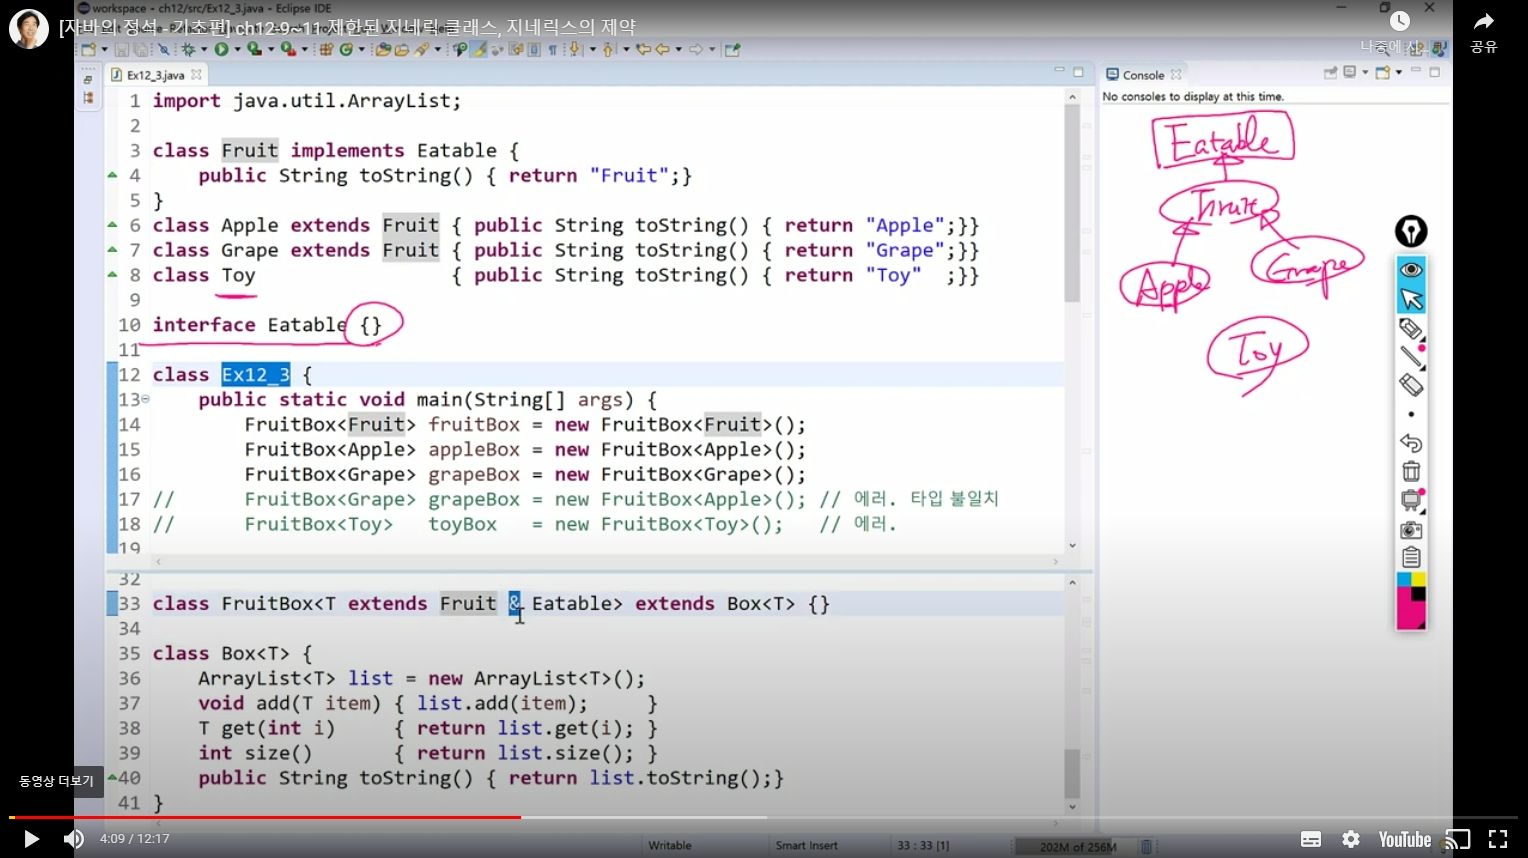Play the YouTube video

pos(31,839)
